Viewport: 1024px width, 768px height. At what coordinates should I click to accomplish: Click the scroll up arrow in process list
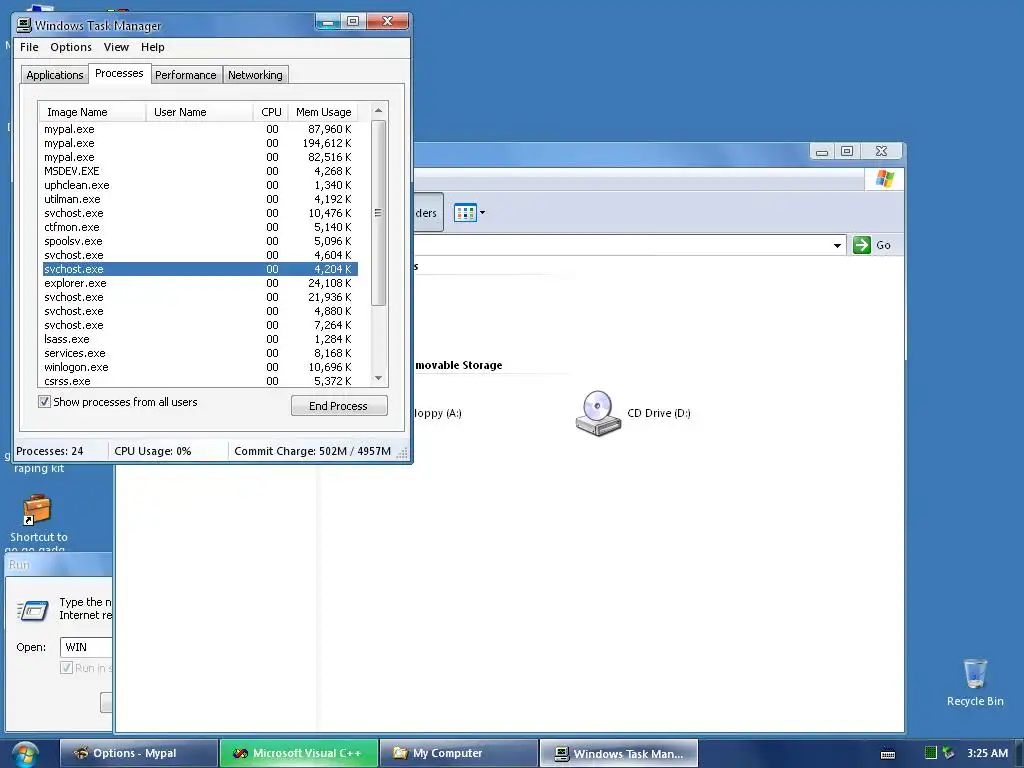(378, 110)
